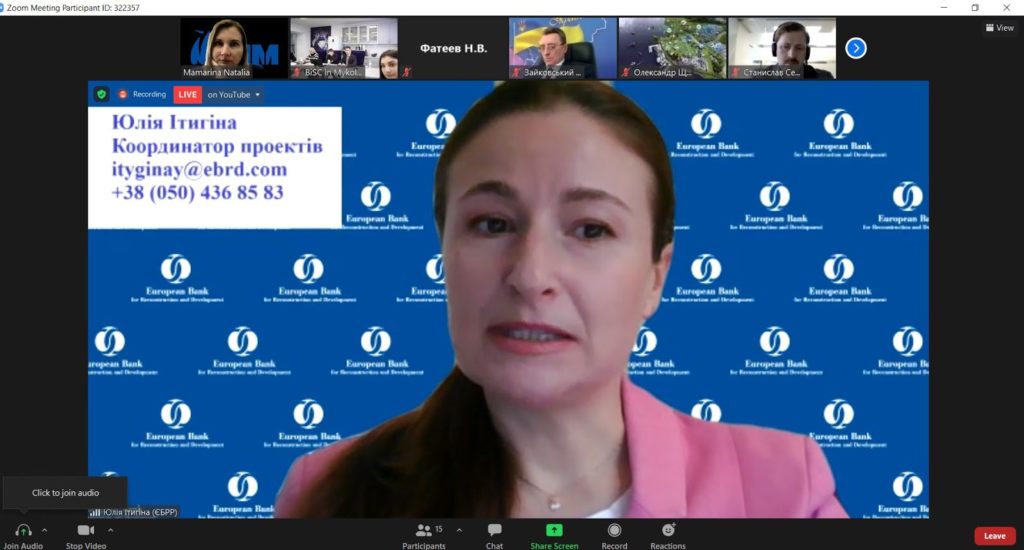Screen dimensions: 1024x550
Task: Expand the video options arrow beside Stop Video
Action: tap(110, 530)
